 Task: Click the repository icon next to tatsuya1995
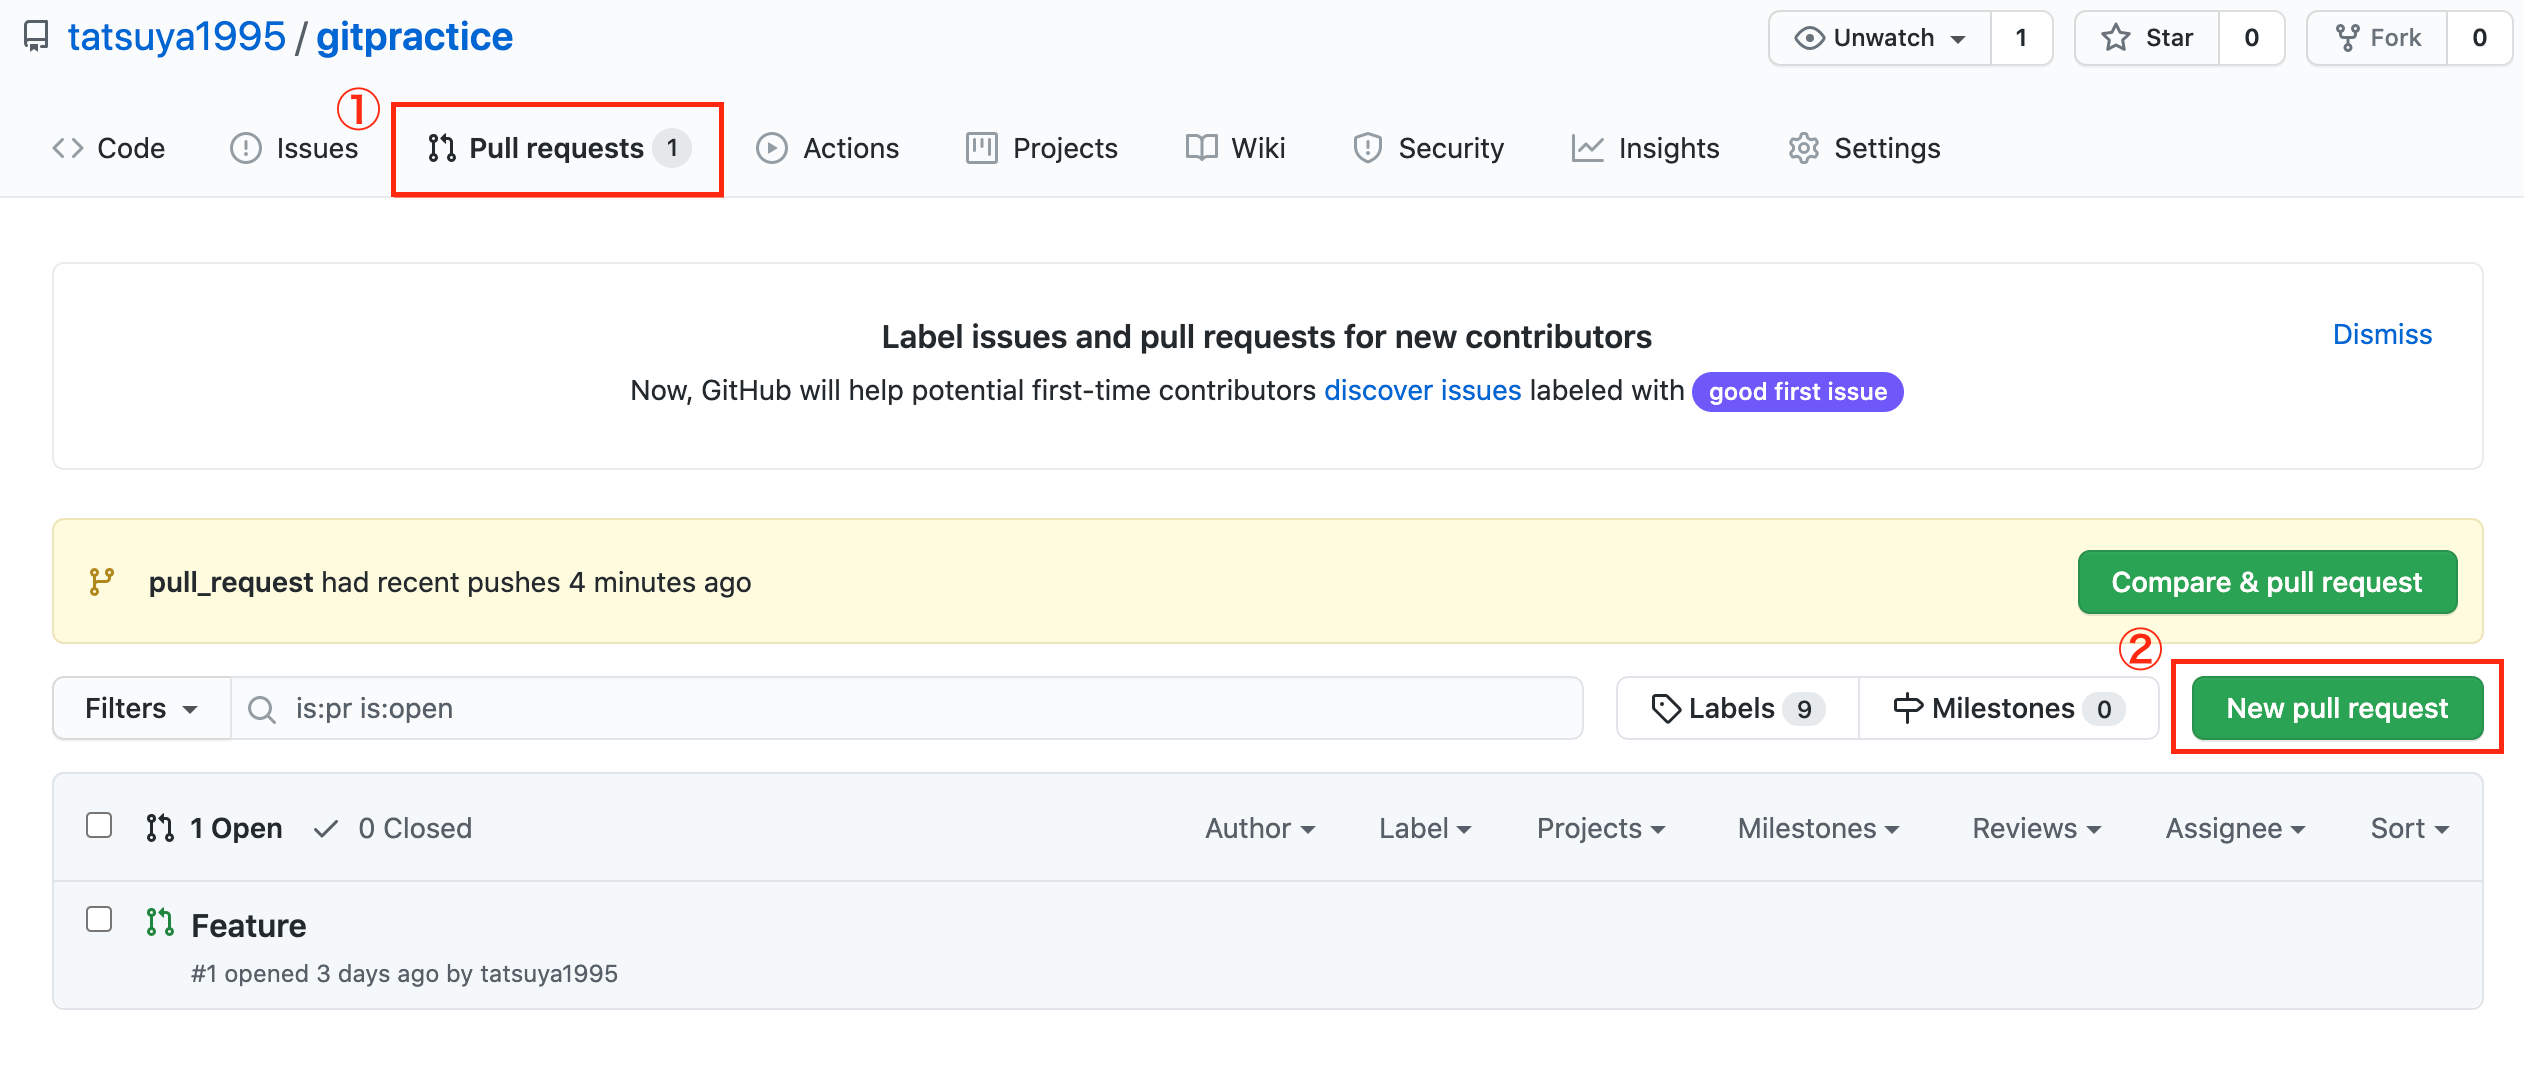coord(36,37)
